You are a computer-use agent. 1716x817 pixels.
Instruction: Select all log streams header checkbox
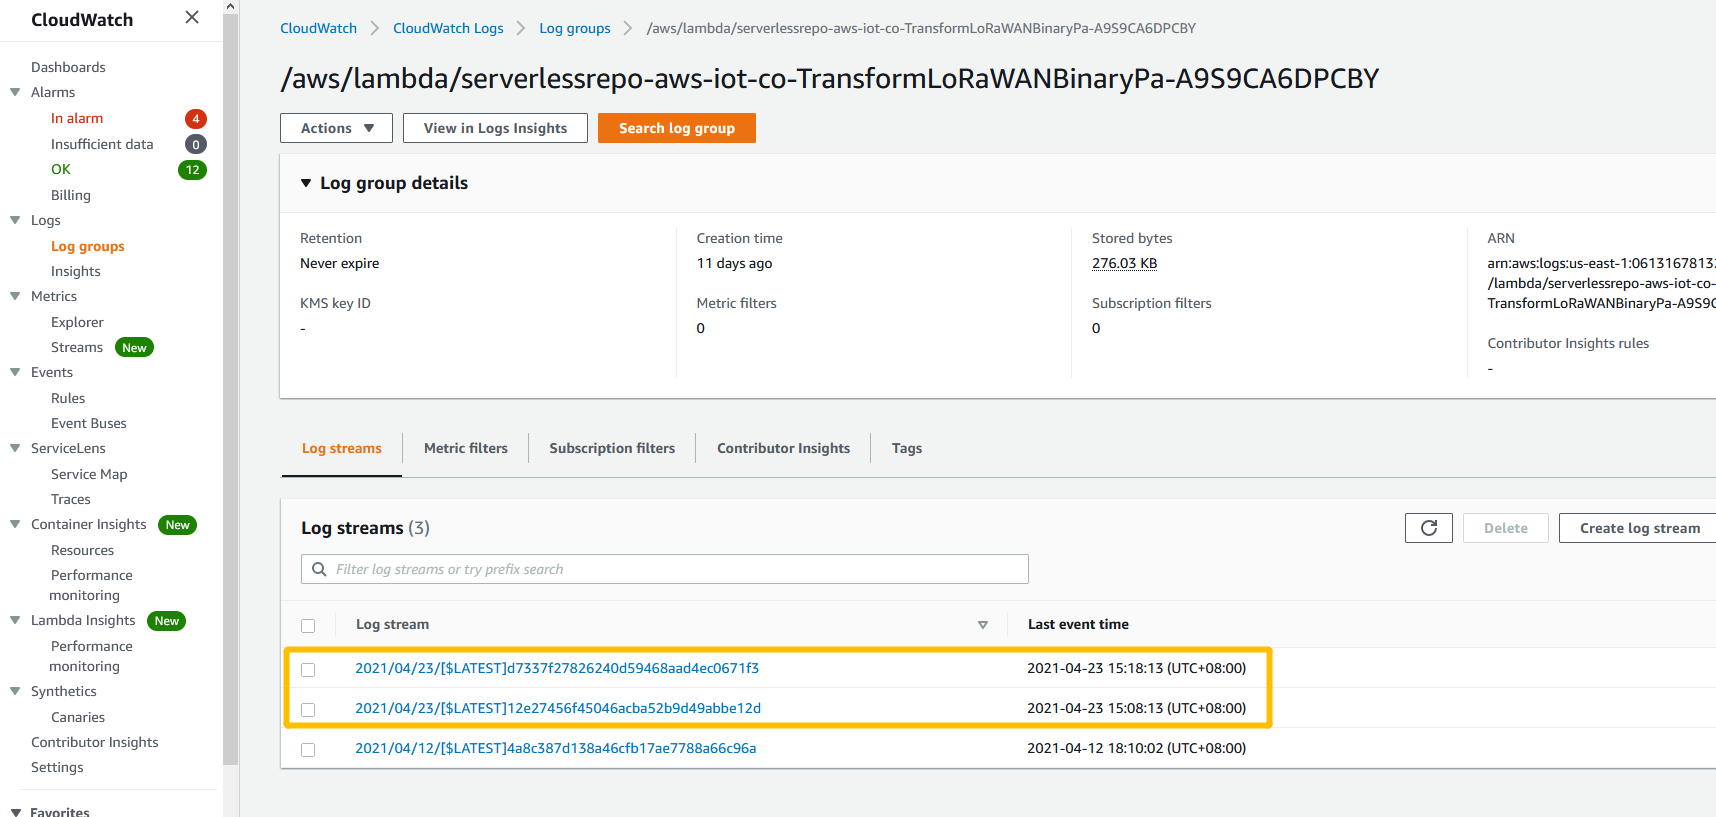[x=308, y=626]
